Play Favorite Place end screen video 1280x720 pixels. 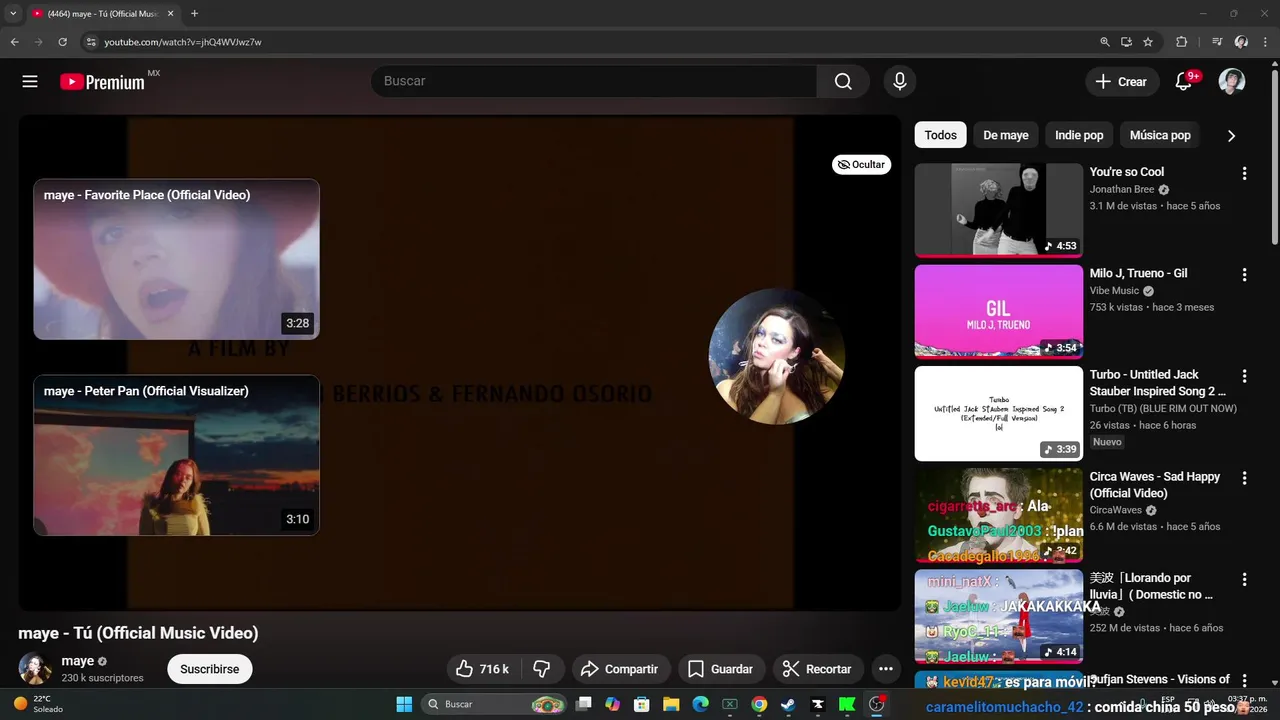point(176,259)
